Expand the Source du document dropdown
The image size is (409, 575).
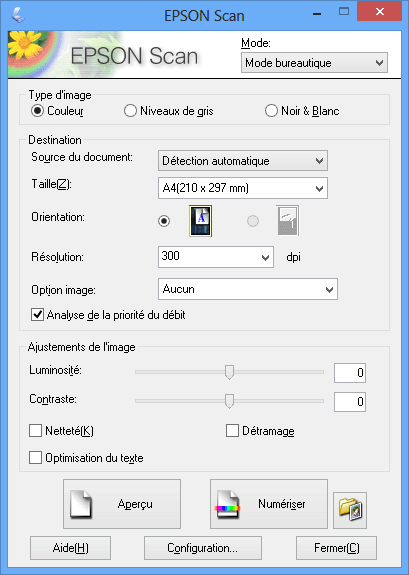coord(243,161)
